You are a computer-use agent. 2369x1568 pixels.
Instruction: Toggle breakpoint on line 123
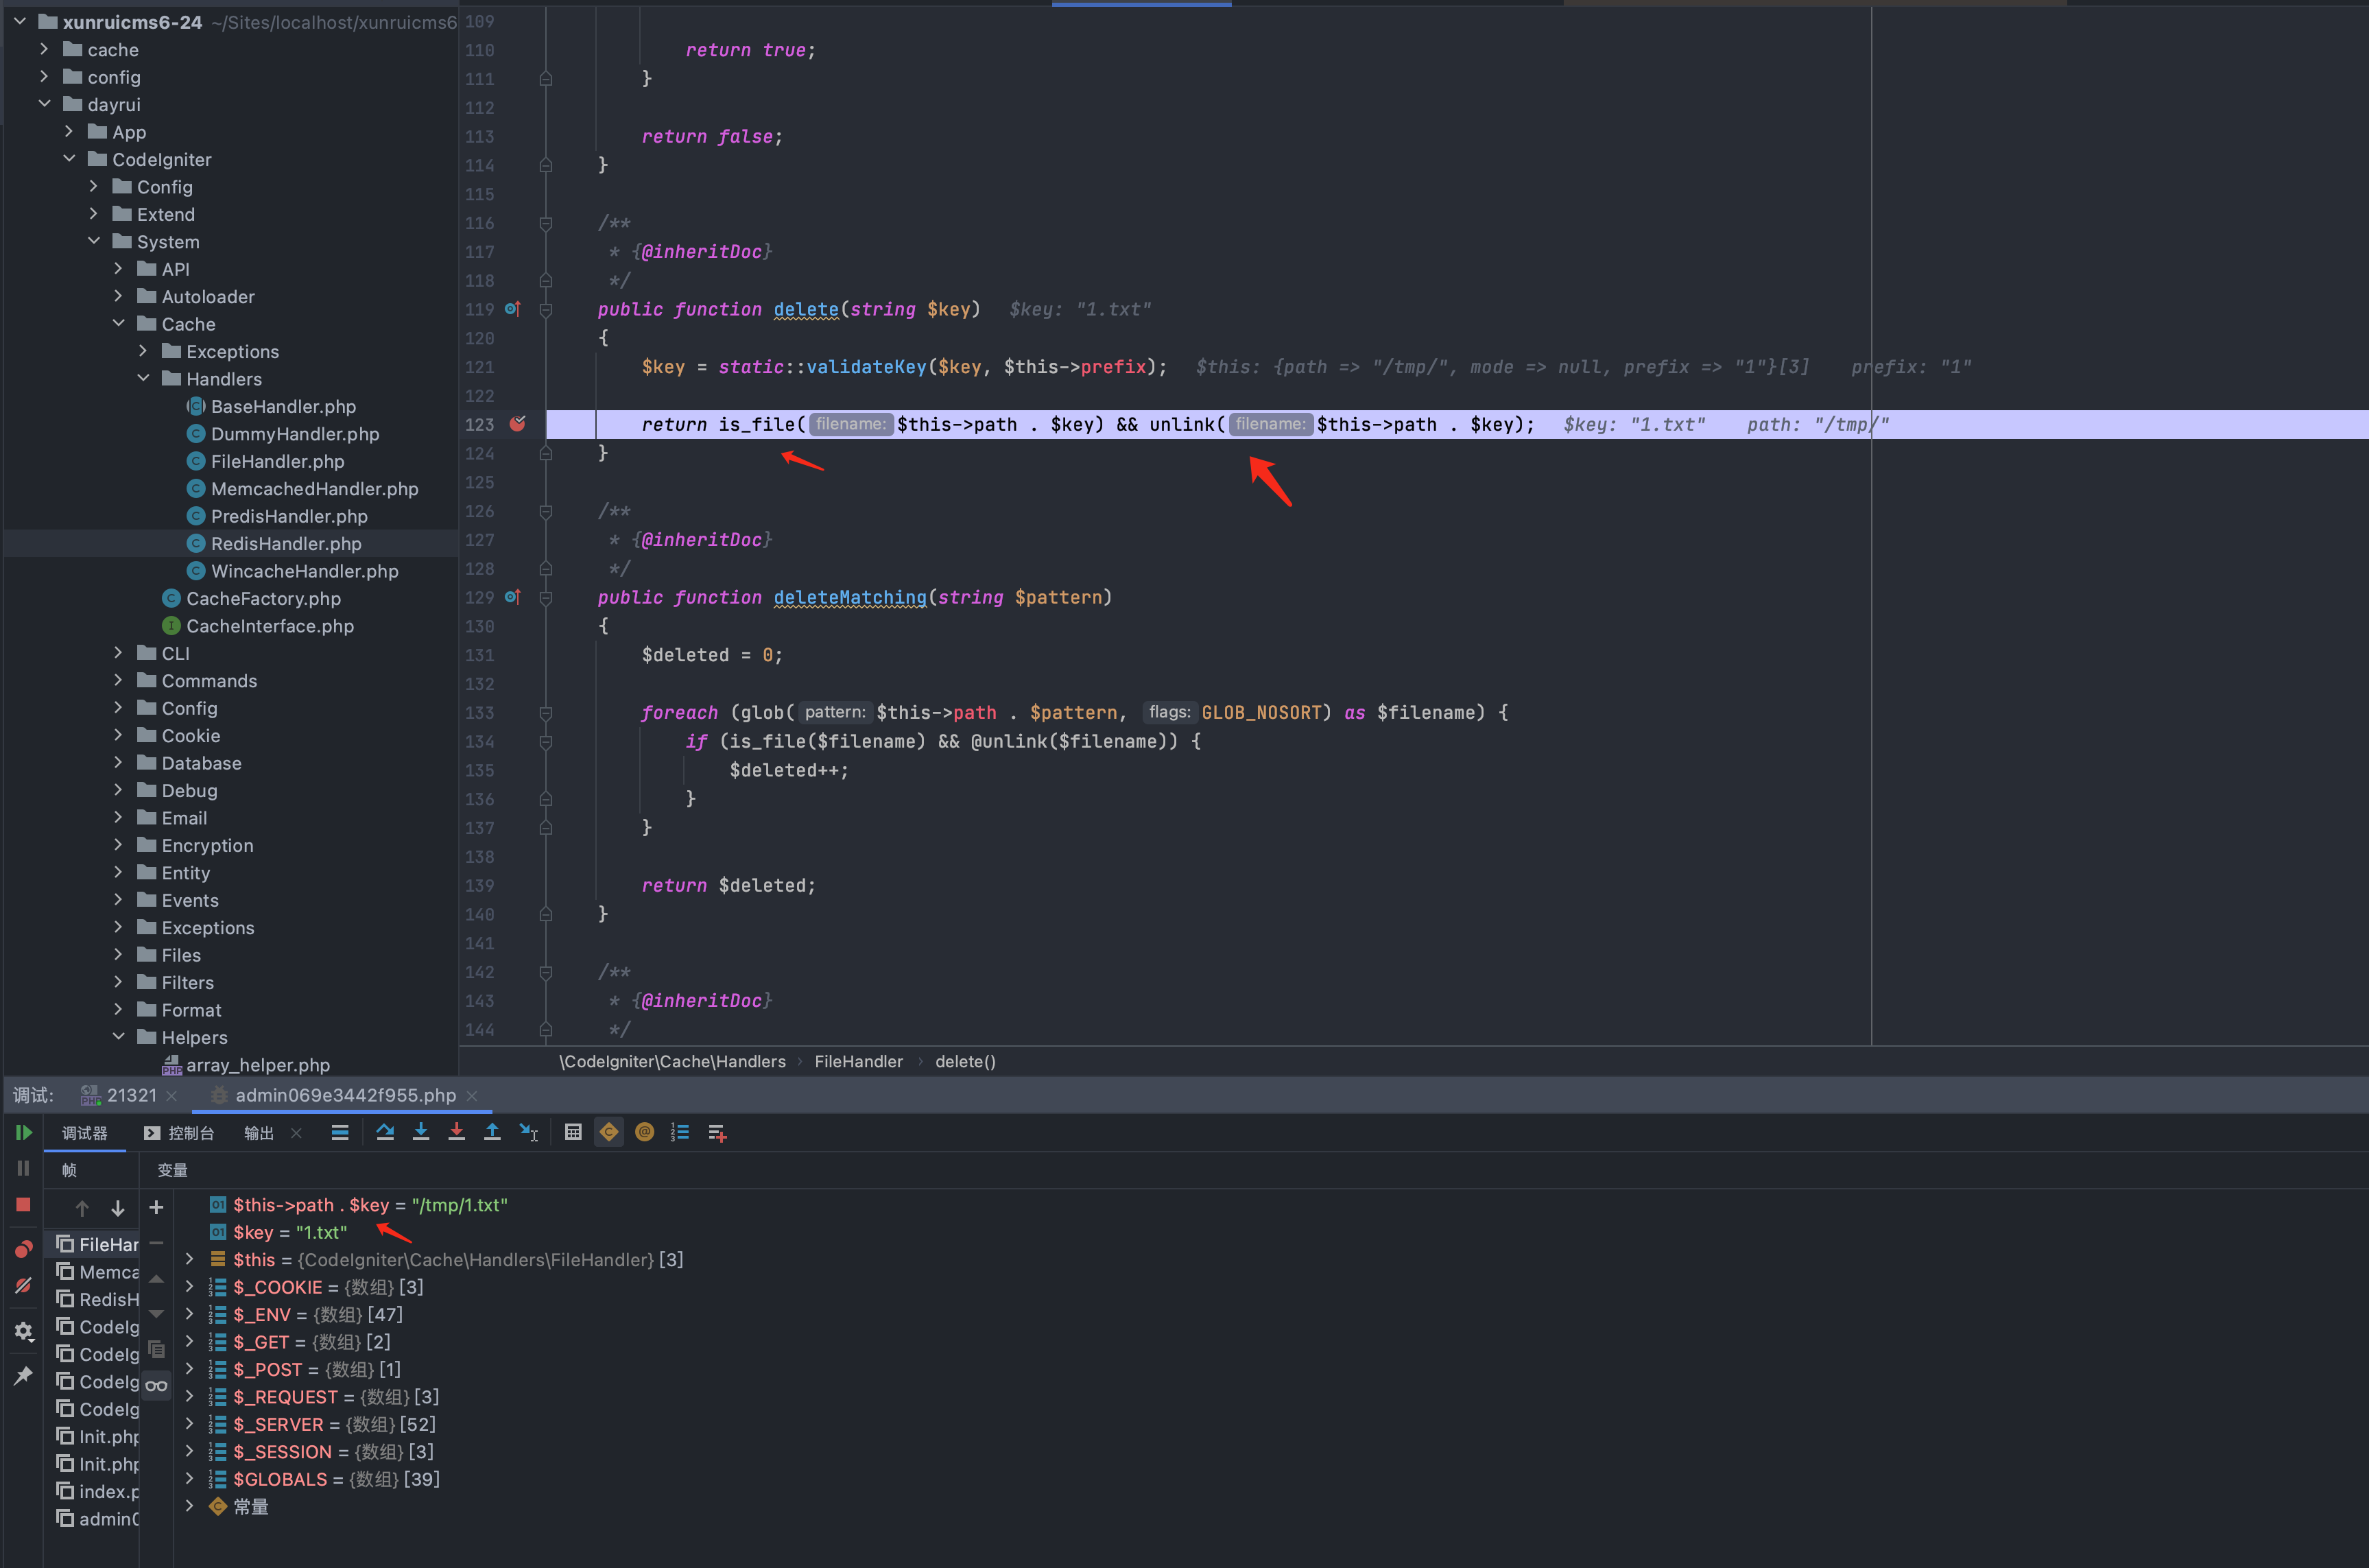click(518, 424)
